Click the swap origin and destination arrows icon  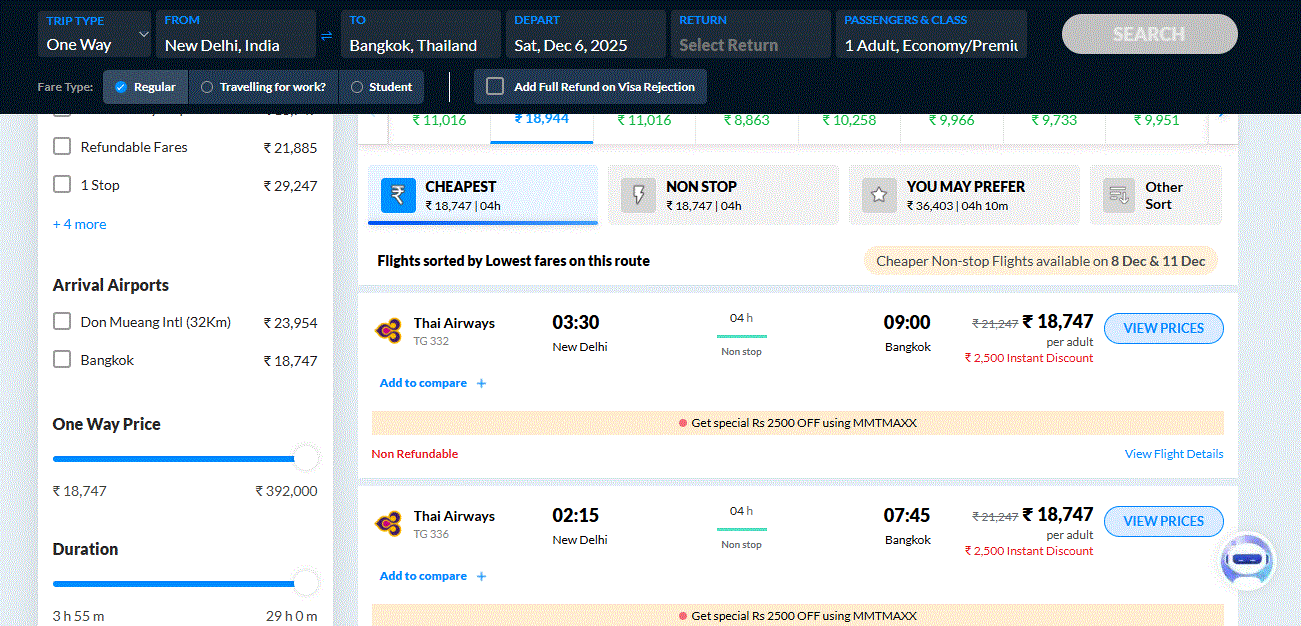[326, 36]
